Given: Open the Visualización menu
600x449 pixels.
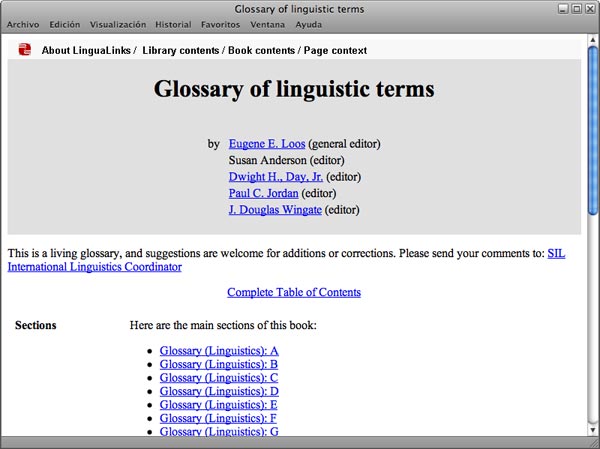Looking at the screenshot, I should (x=118, y=24).
